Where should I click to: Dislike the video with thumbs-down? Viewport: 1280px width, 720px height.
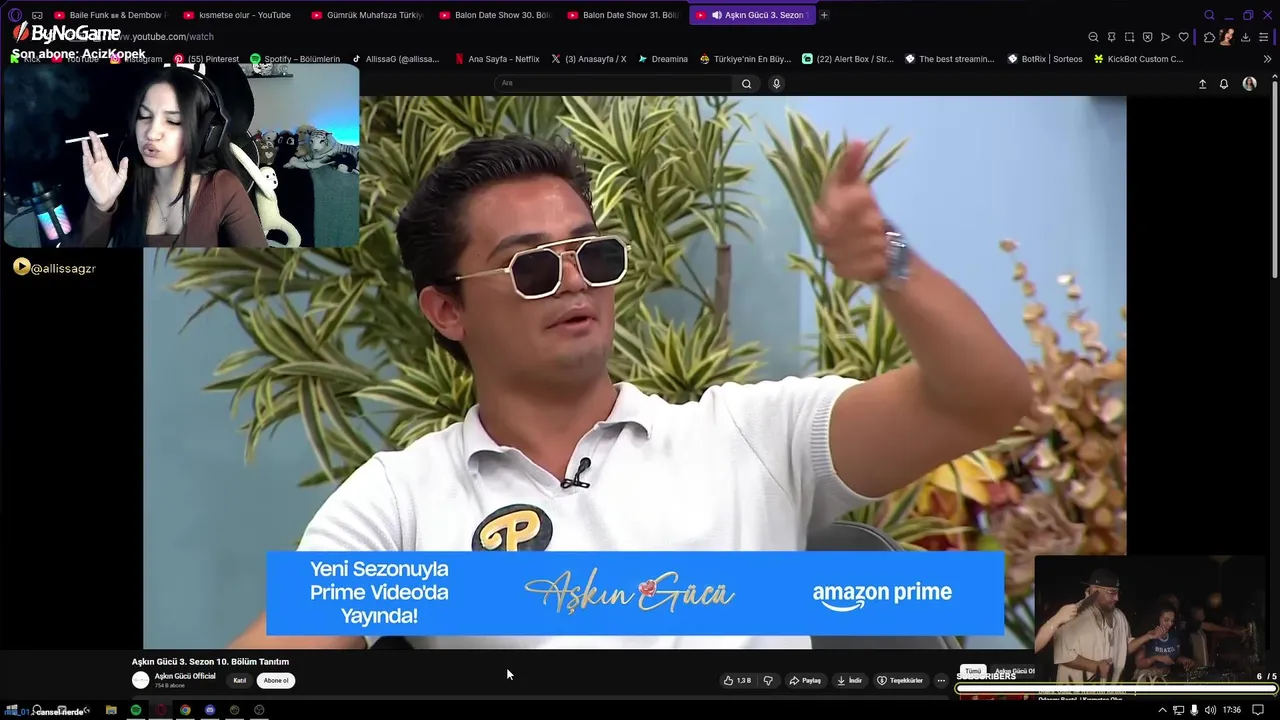[x=768, y=680]
